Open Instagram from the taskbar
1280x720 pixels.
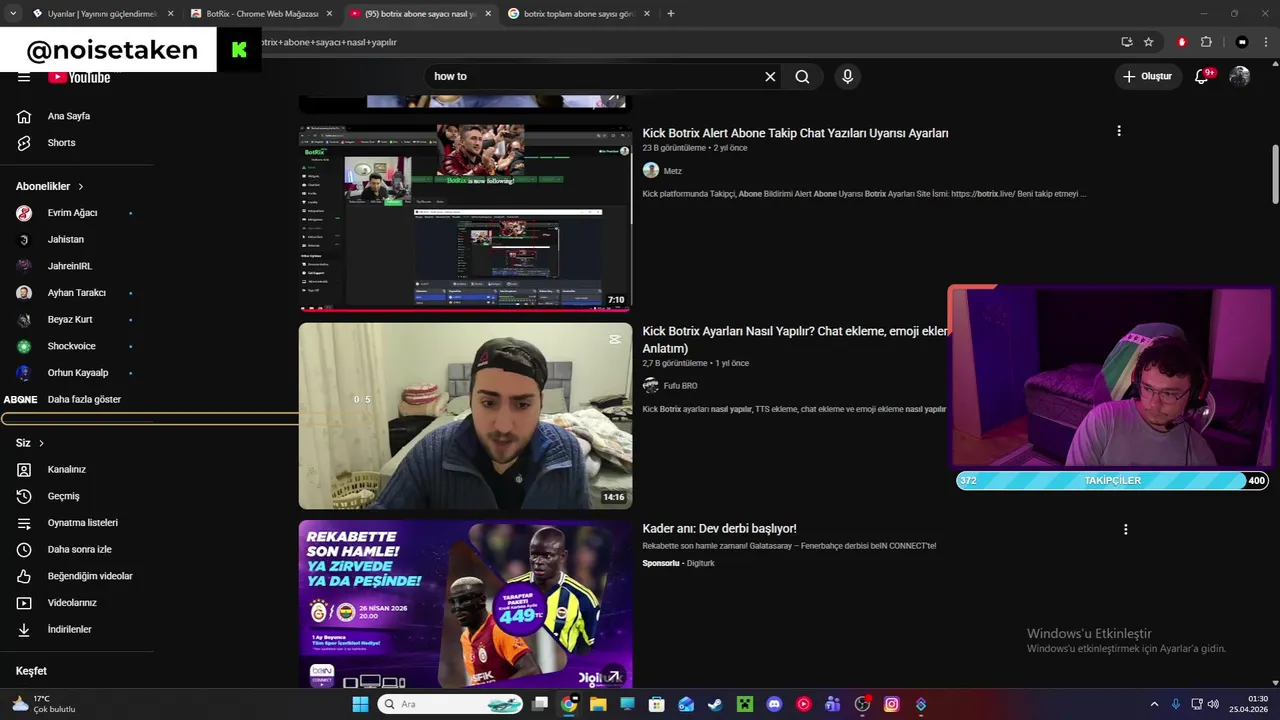click(891, 704)
